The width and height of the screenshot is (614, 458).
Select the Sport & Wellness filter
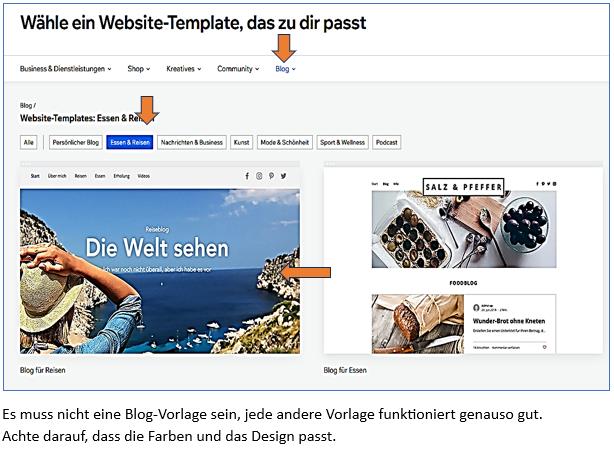(x=342, y=142)
